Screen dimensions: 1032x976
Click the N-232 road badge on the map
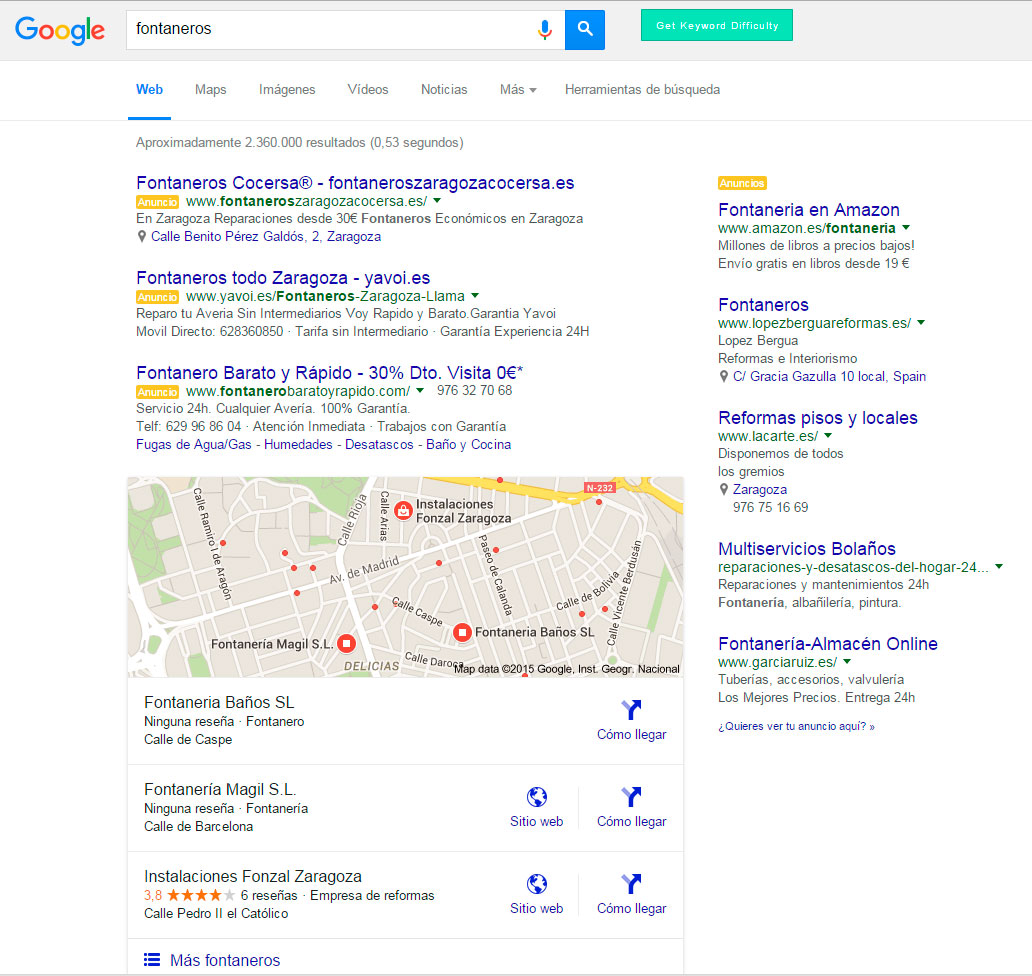(600, 488)
